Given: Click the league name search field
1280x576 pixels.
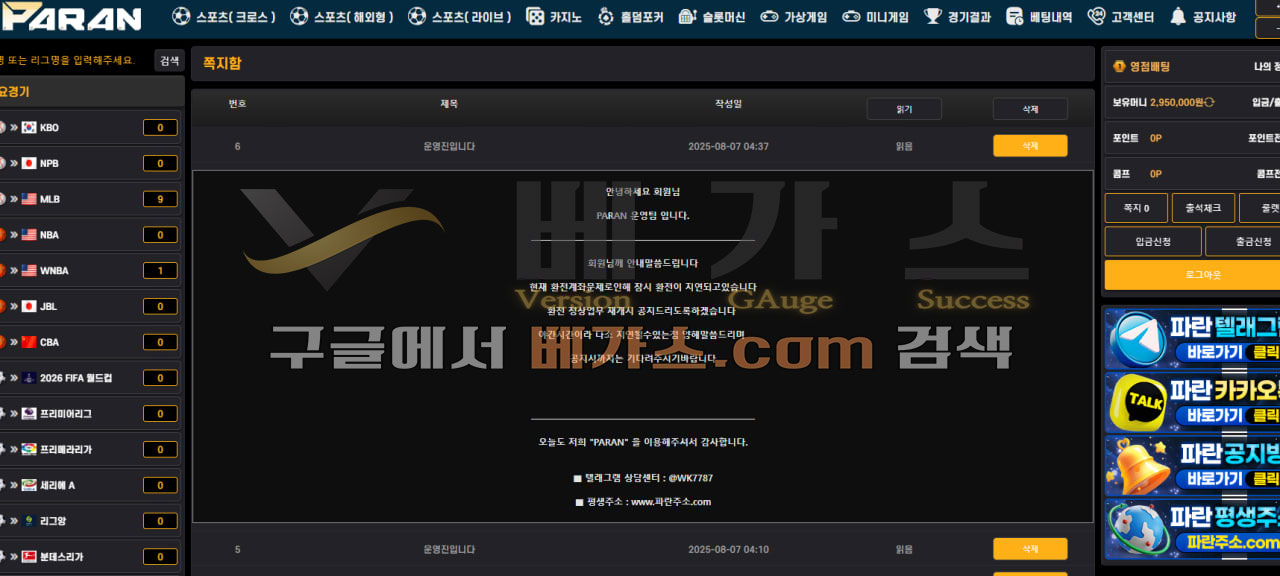Looking at the screenshot, I should pyautogui.click(x=75, y=61).
